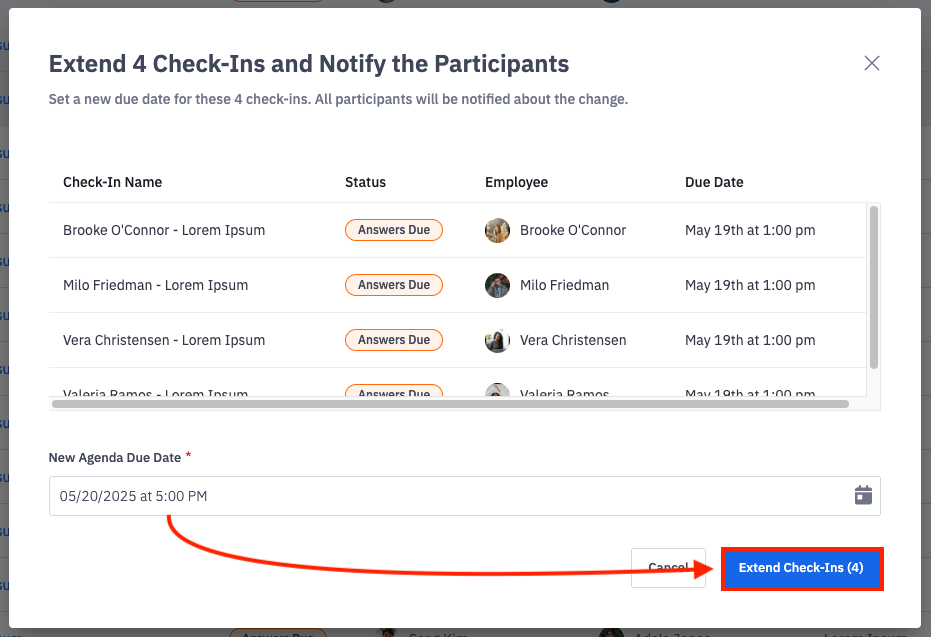Select the Milo Friedman - Lorem Ipsum row
The image size is (931, 637).
tap(155, 285)
